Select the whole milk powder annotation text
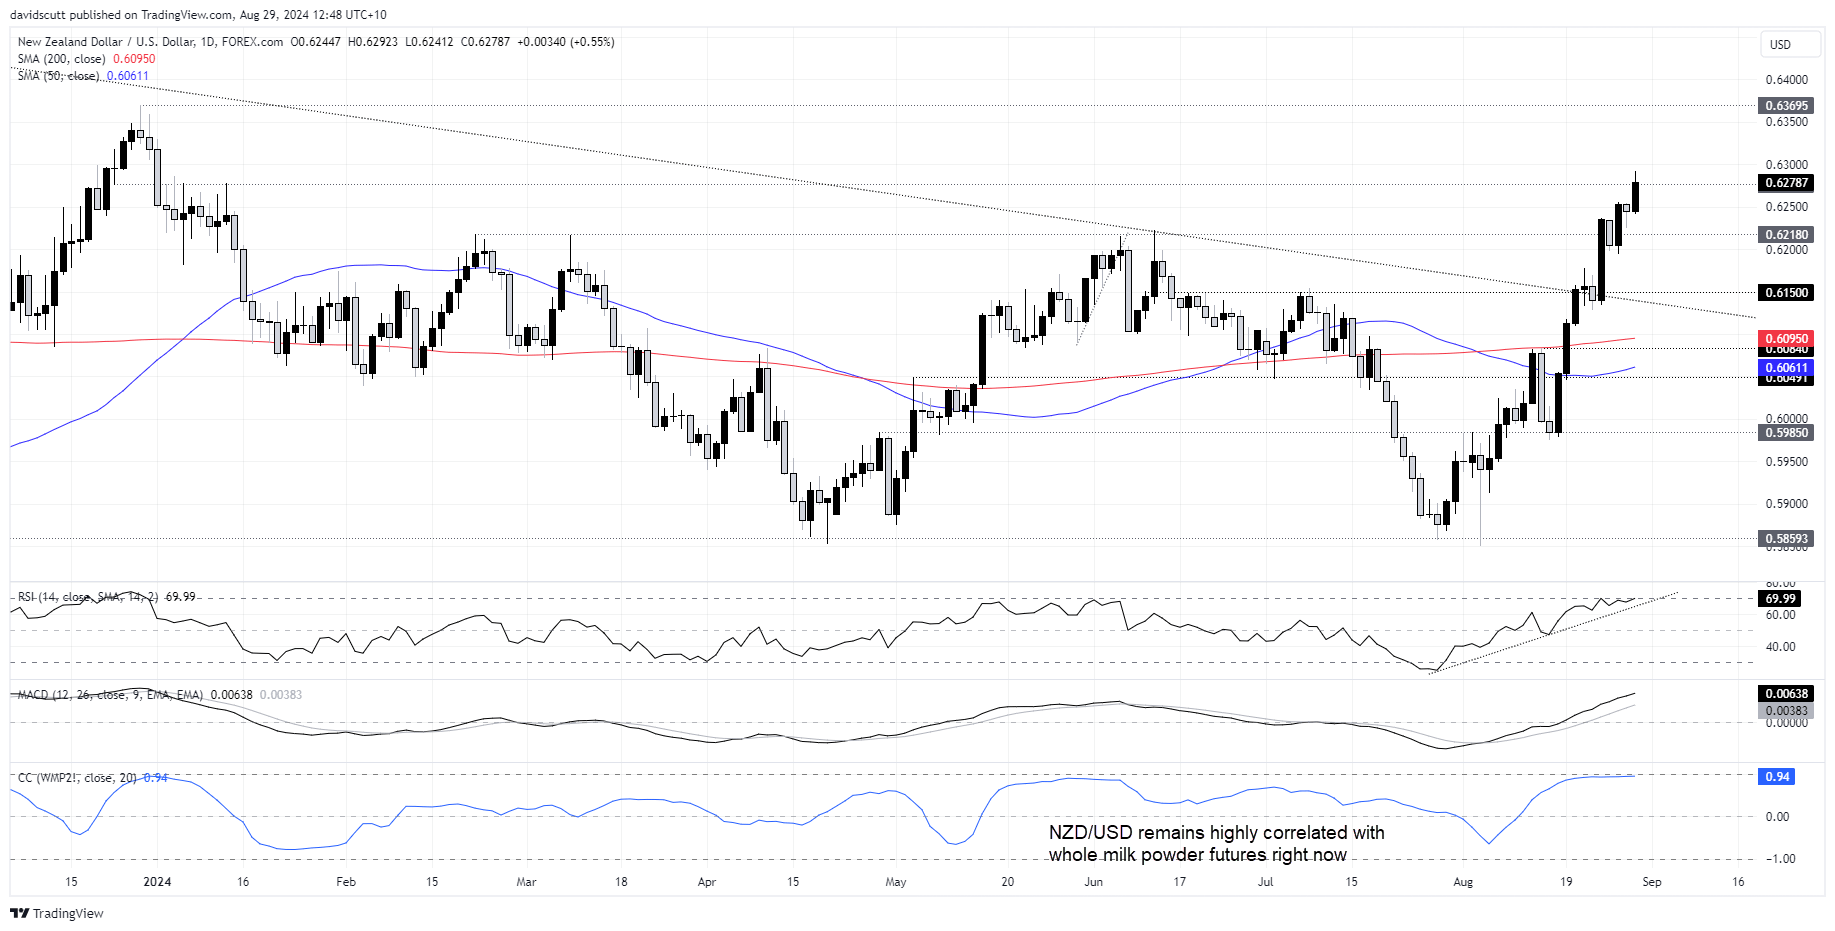 1216,843
